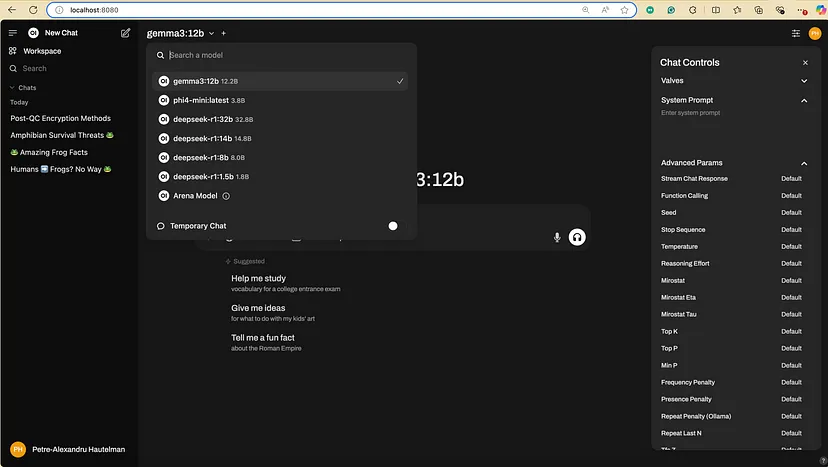Toggle Min P Default value
Screen dimensions: 828x467
tap(791, 366)
